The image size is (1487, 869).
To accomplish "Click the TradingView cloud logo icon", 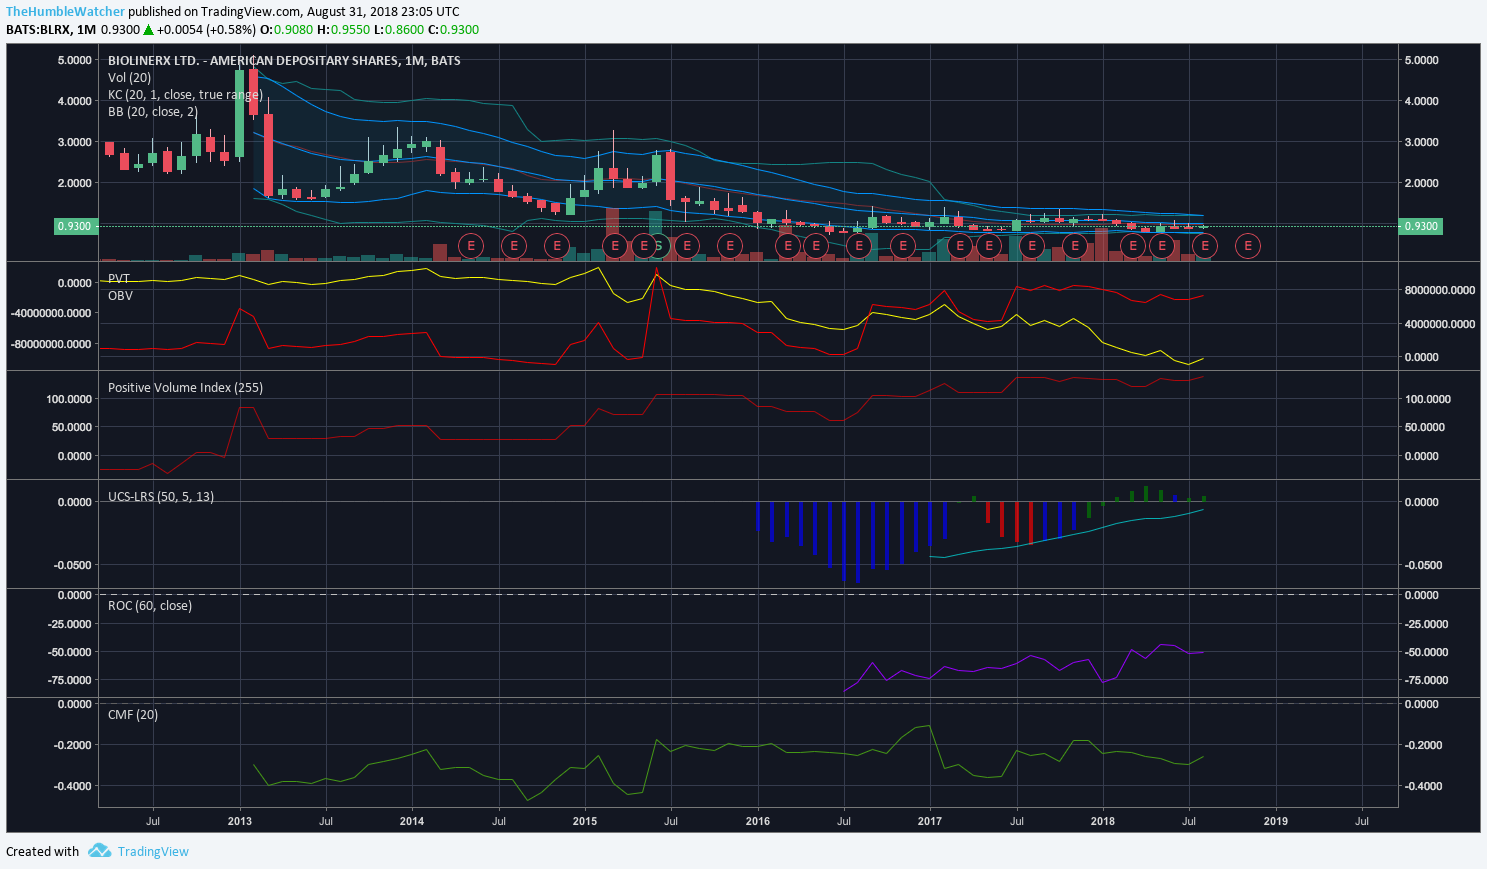I will pyautogui.click(x=99, y=851).
